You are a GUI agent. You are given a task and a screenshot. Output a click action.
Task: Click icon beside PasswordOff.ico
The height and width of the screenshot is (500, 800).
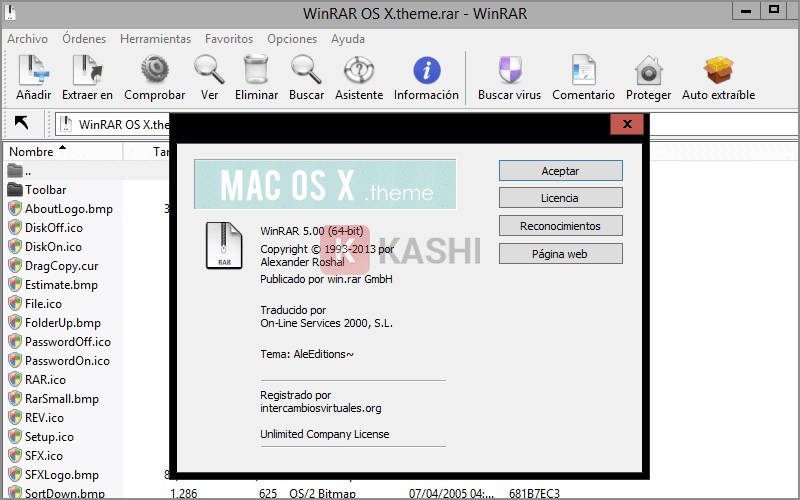tap(15, 341)
